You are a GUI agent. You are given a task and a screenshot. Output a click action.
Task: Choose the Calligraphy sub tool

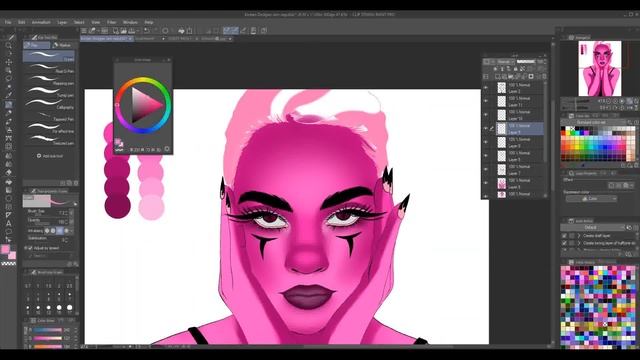(49, 104)
